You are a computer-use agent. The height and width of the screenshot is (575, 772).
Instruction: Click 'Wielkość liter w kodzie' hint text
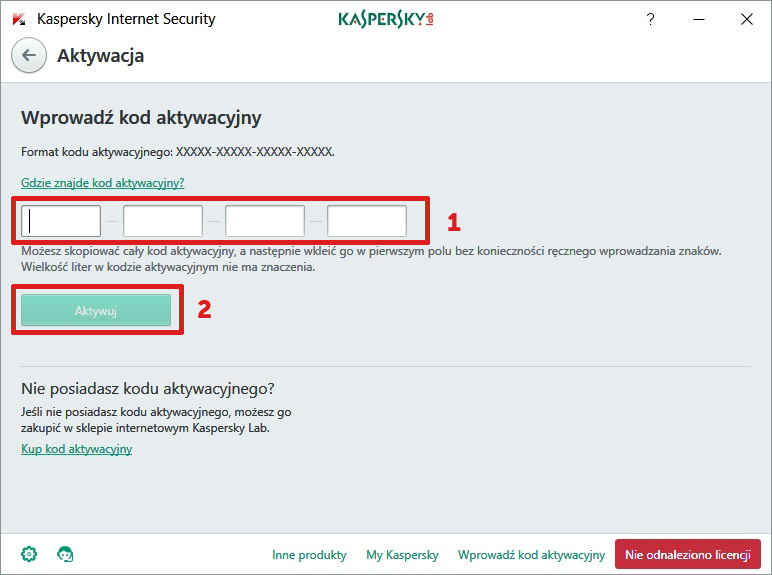point(168,267)
